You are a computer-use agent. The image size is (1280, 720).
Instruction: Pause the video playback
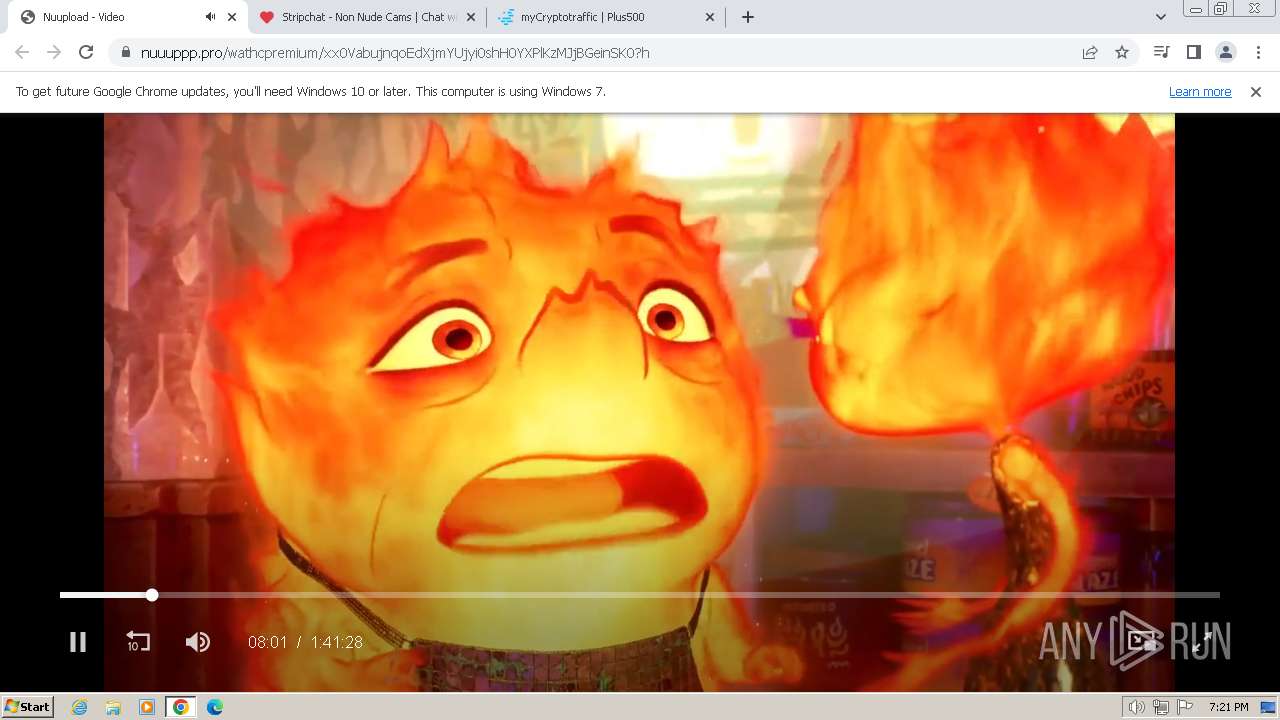(78, 642)
